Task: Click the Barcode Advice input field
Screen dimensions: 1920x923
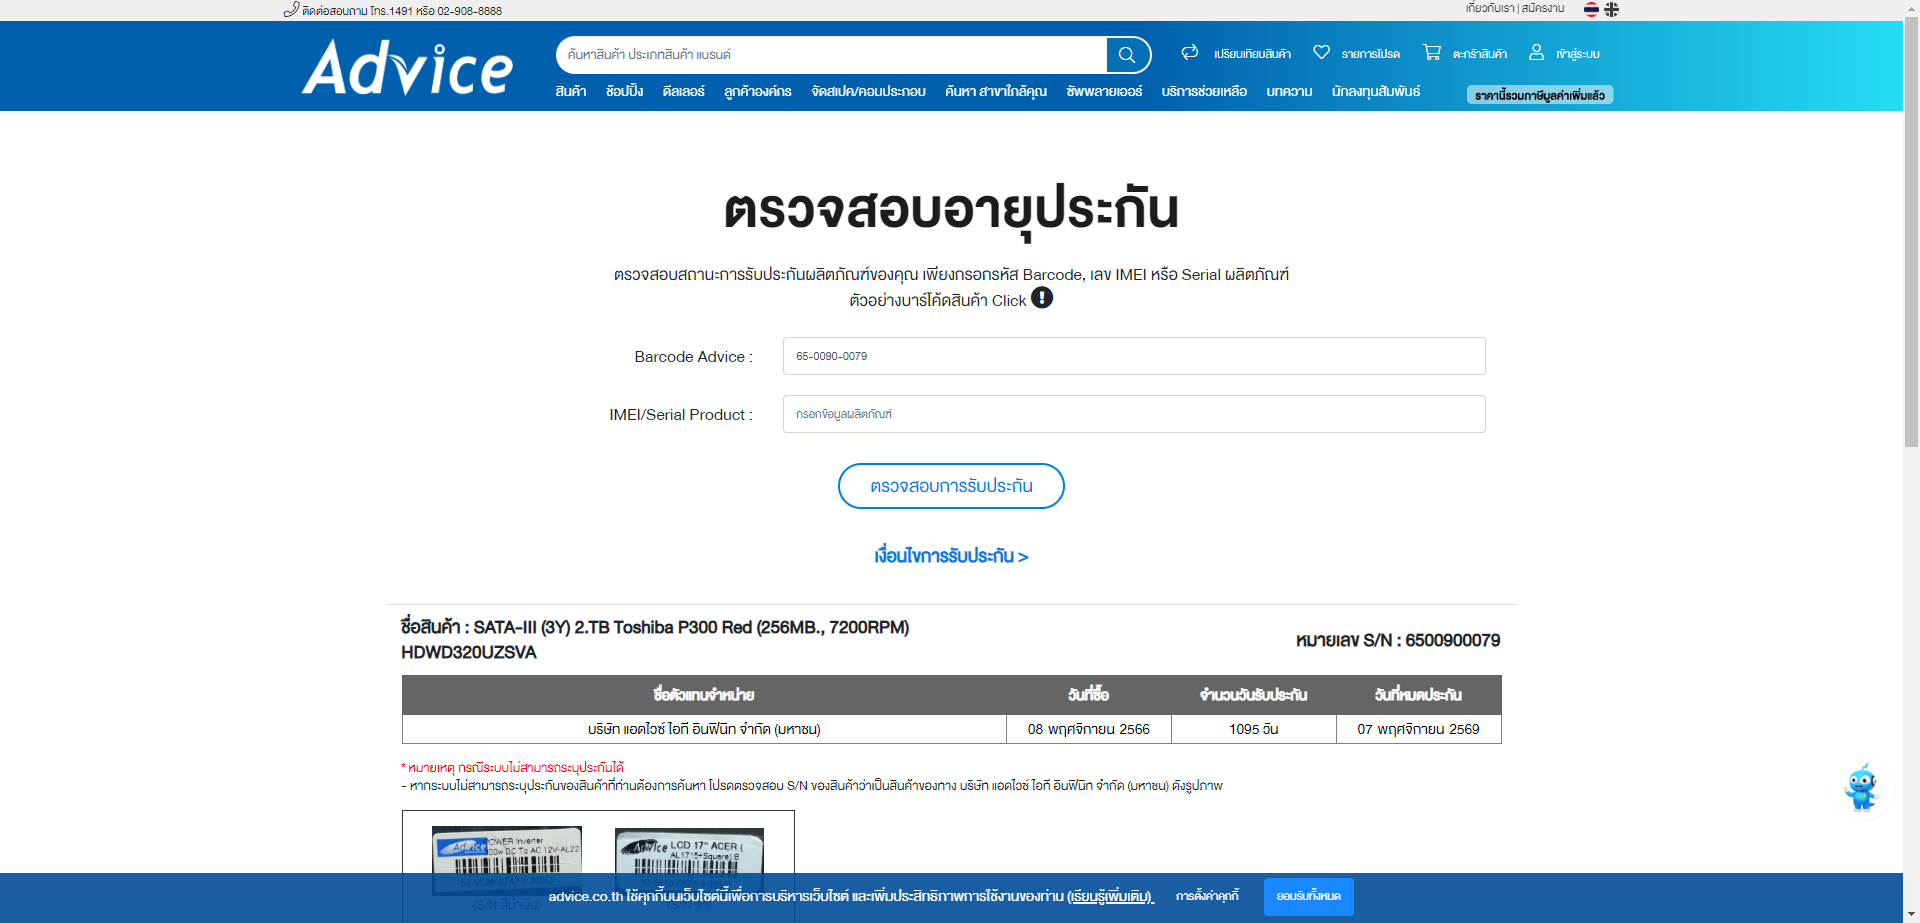Action: pos(1133,356)
